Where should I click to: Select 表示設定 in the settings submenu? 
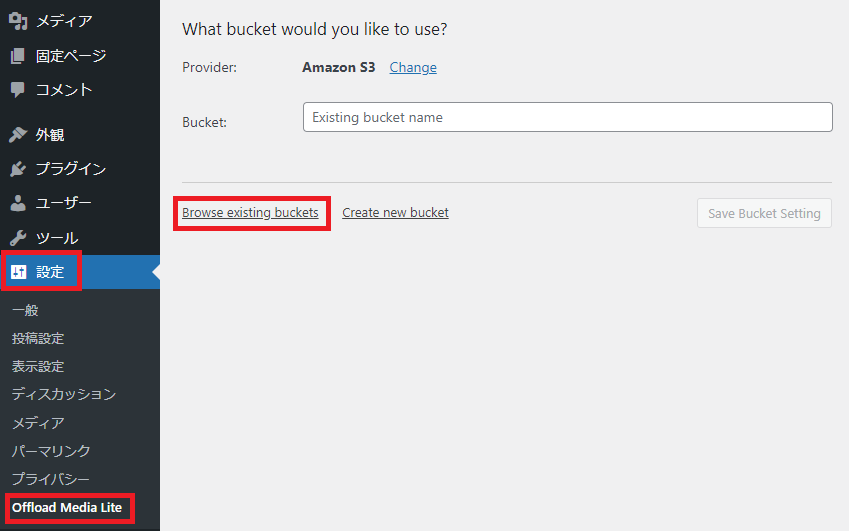[38, 366]
